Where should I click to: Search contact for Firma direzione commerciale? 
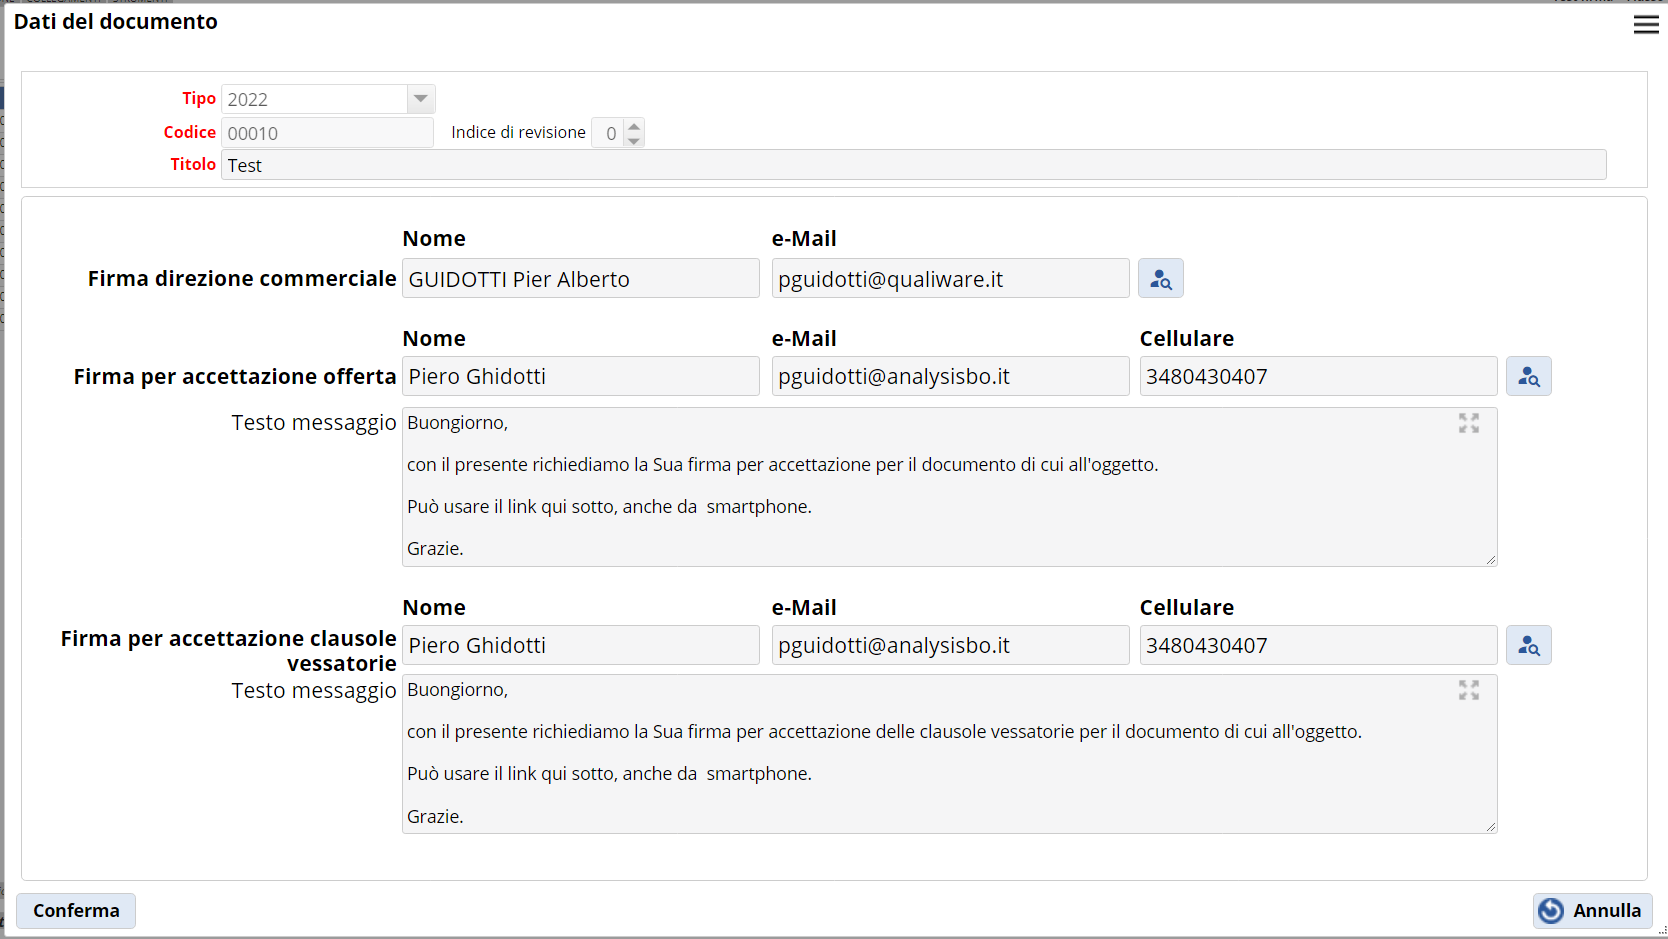(x=1160, y=279)
